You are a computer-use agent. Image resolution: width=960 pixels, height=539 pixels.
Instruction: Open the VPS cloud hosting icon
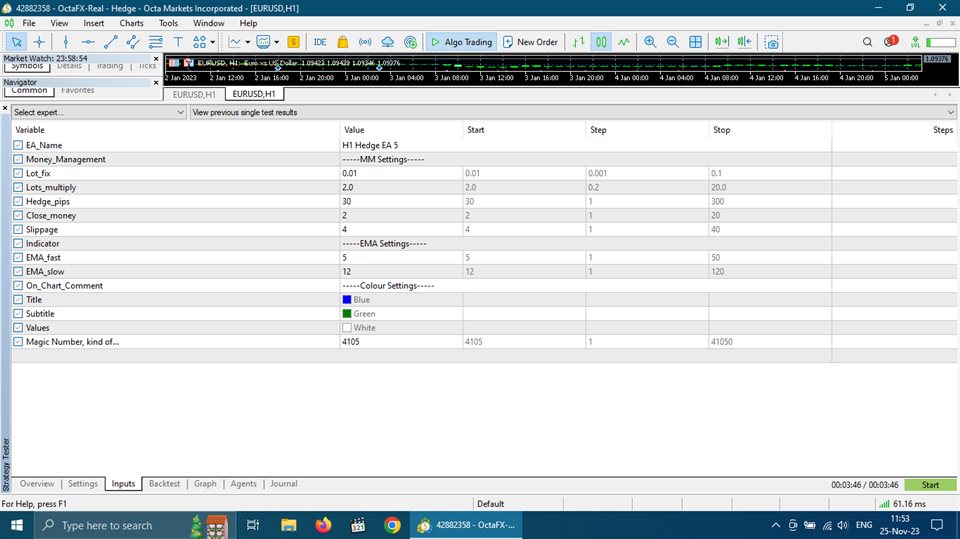click(x=388, y=42)
